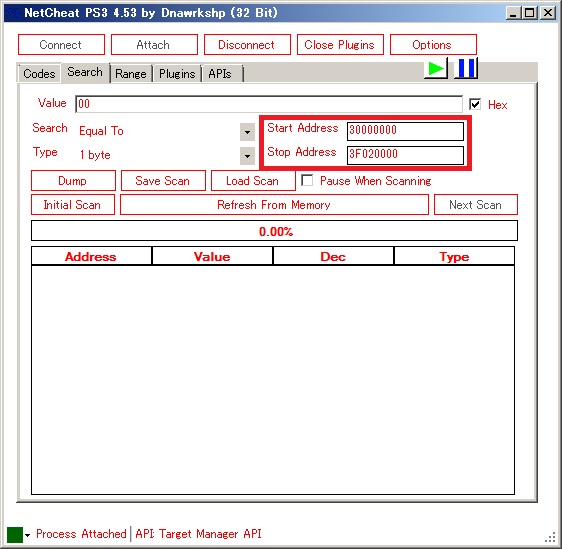Click the Dec column header
The image size is (562, 549).
[x=333, y=256]
